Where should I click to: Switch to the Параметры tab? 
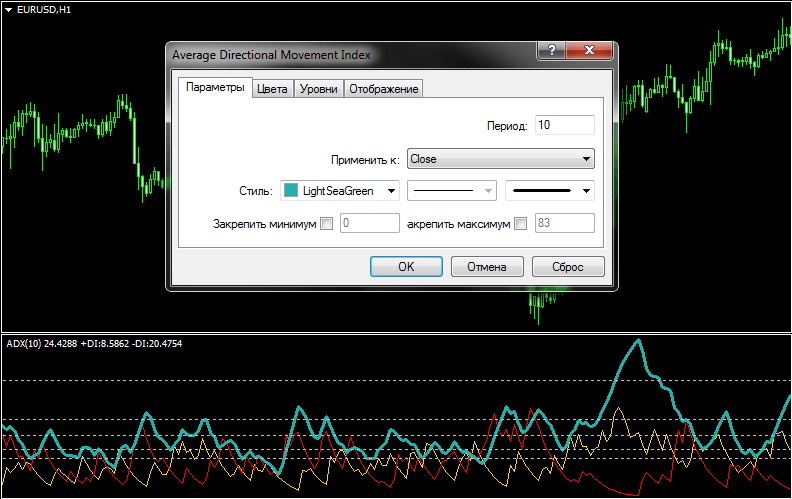pyautogui.click(x=215, y=88)
